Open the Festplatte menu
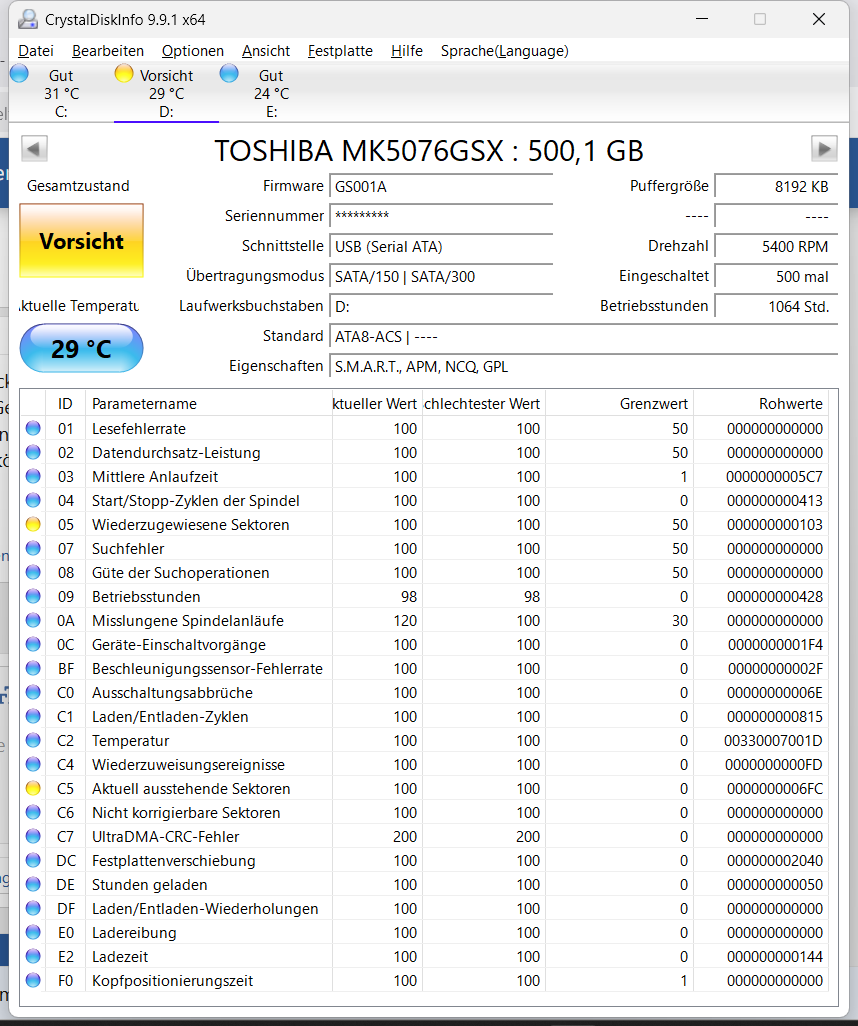Screen dimensions: 858x1026 click(x=340, y=51)
